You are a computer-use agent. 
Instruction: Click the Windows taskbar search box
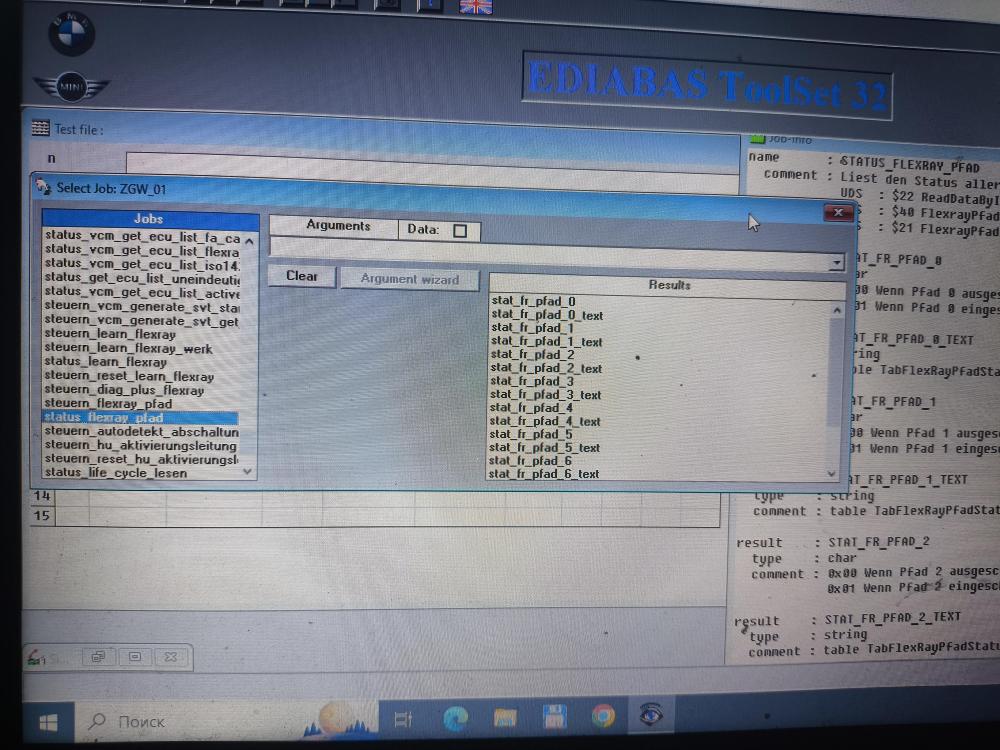[226, 721]
